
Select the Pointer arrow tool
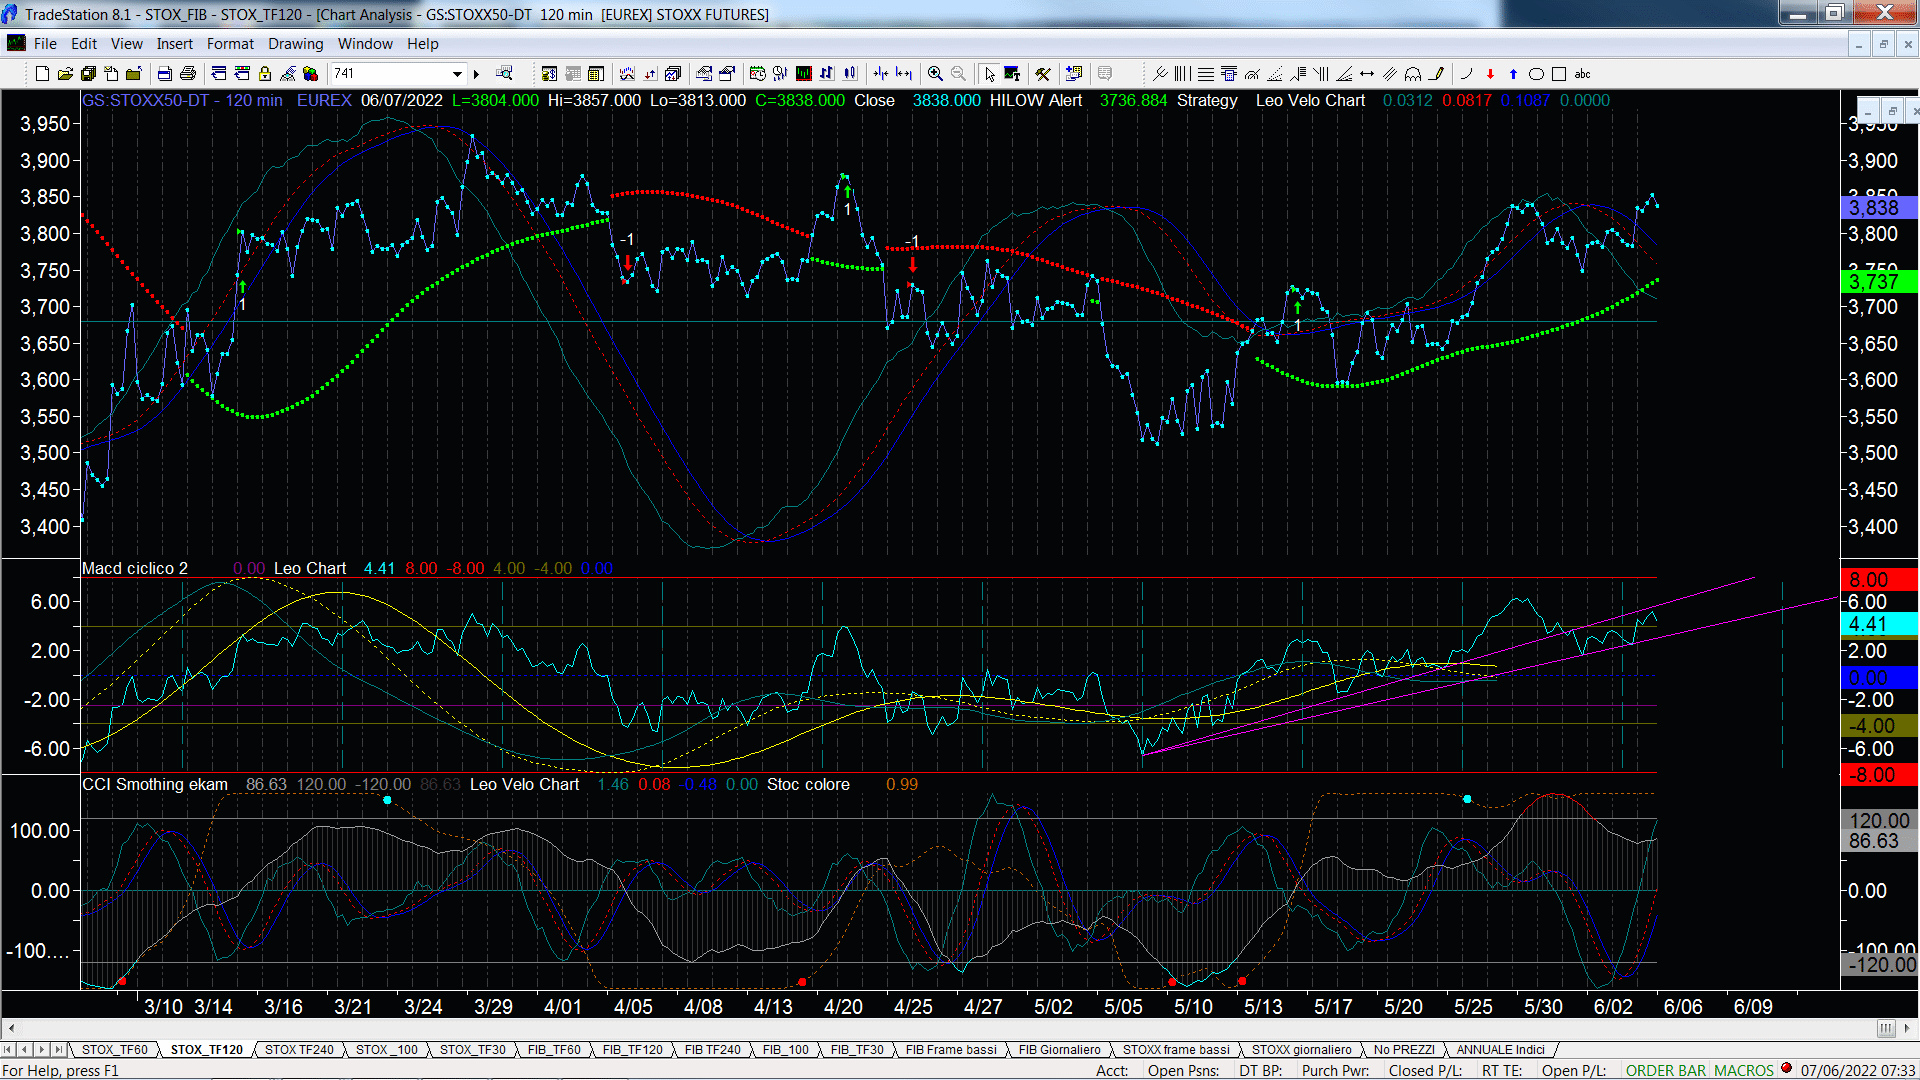coord(989,74)
